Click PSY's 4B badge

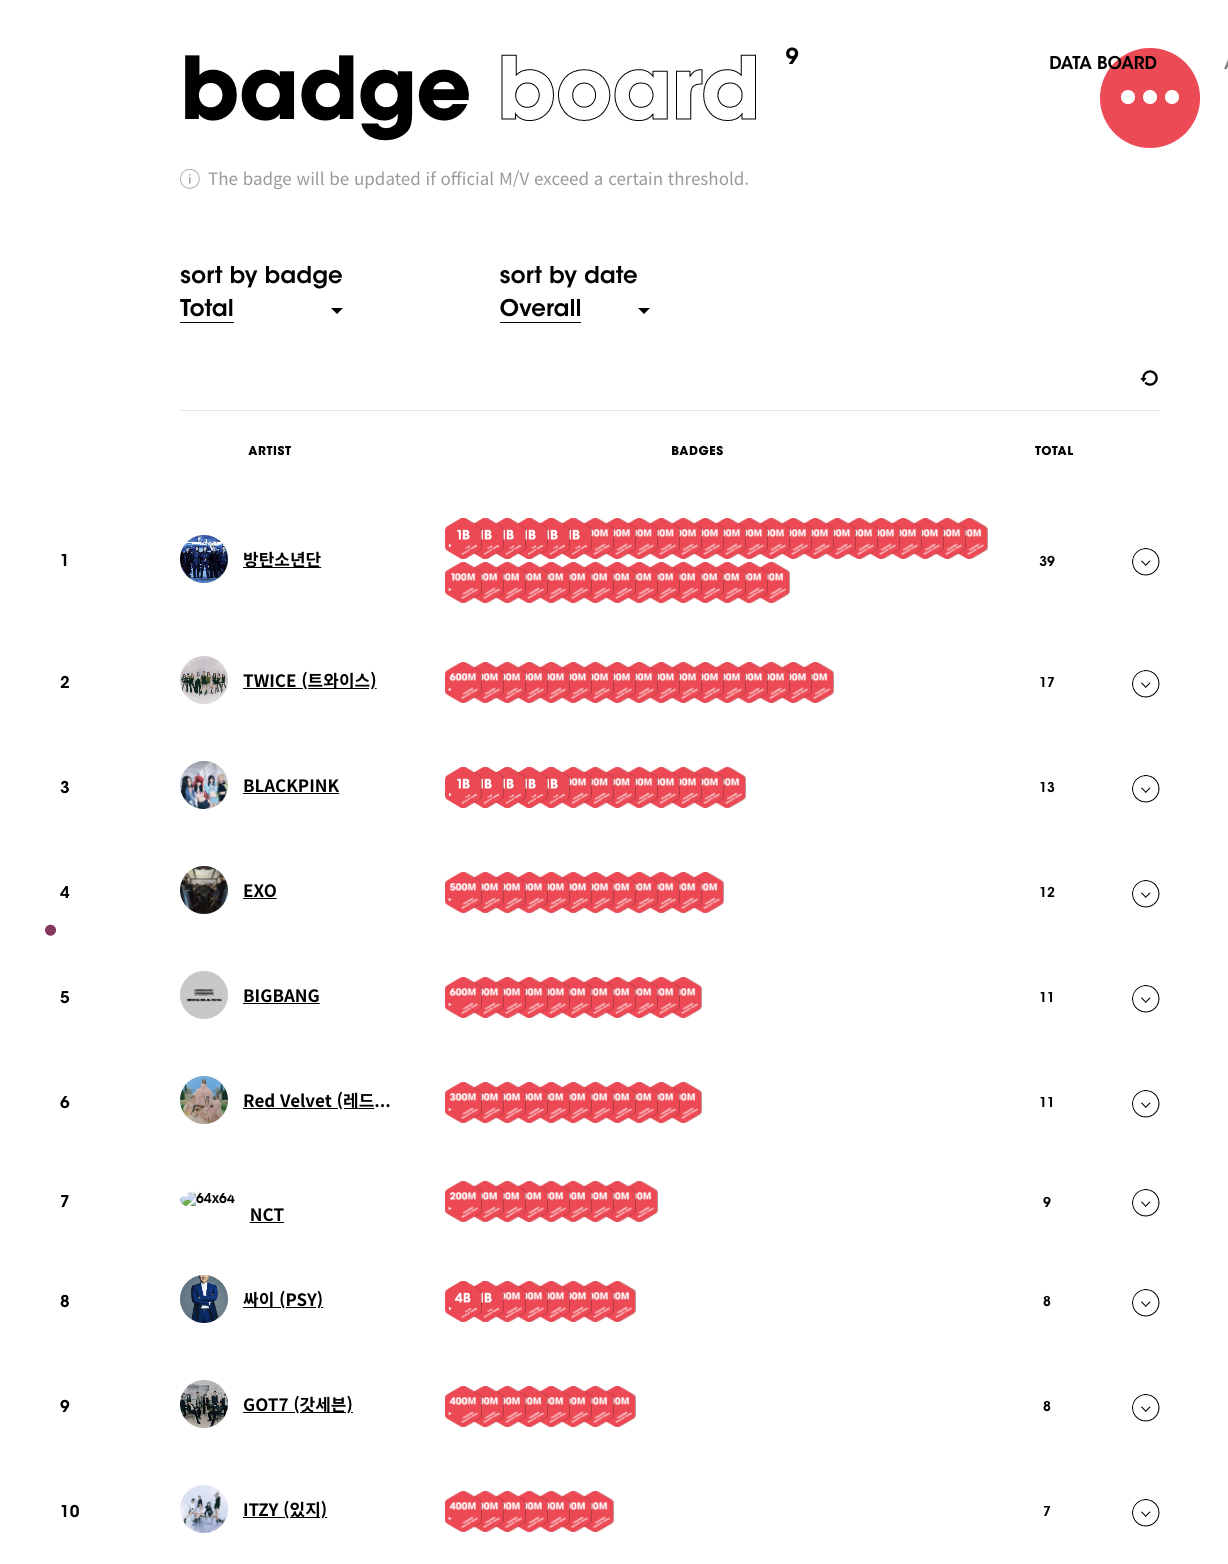point(462,1302)
